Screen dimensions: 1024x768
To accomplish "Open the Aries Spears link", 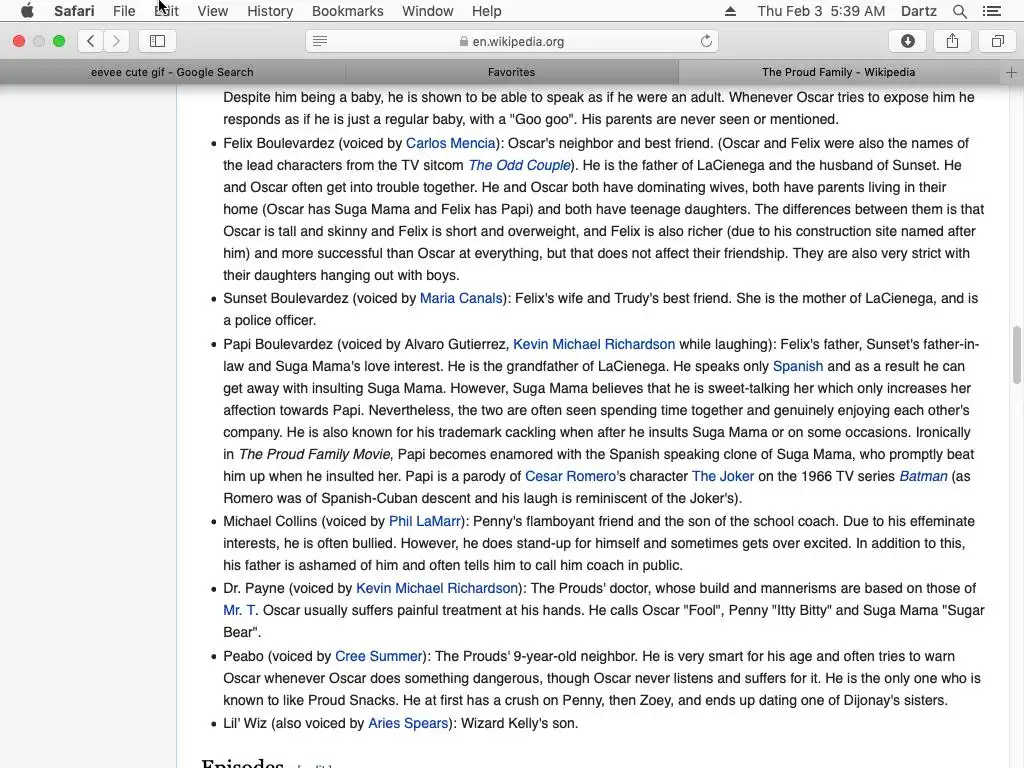I will pyautogui.click(x=408, y=724).
